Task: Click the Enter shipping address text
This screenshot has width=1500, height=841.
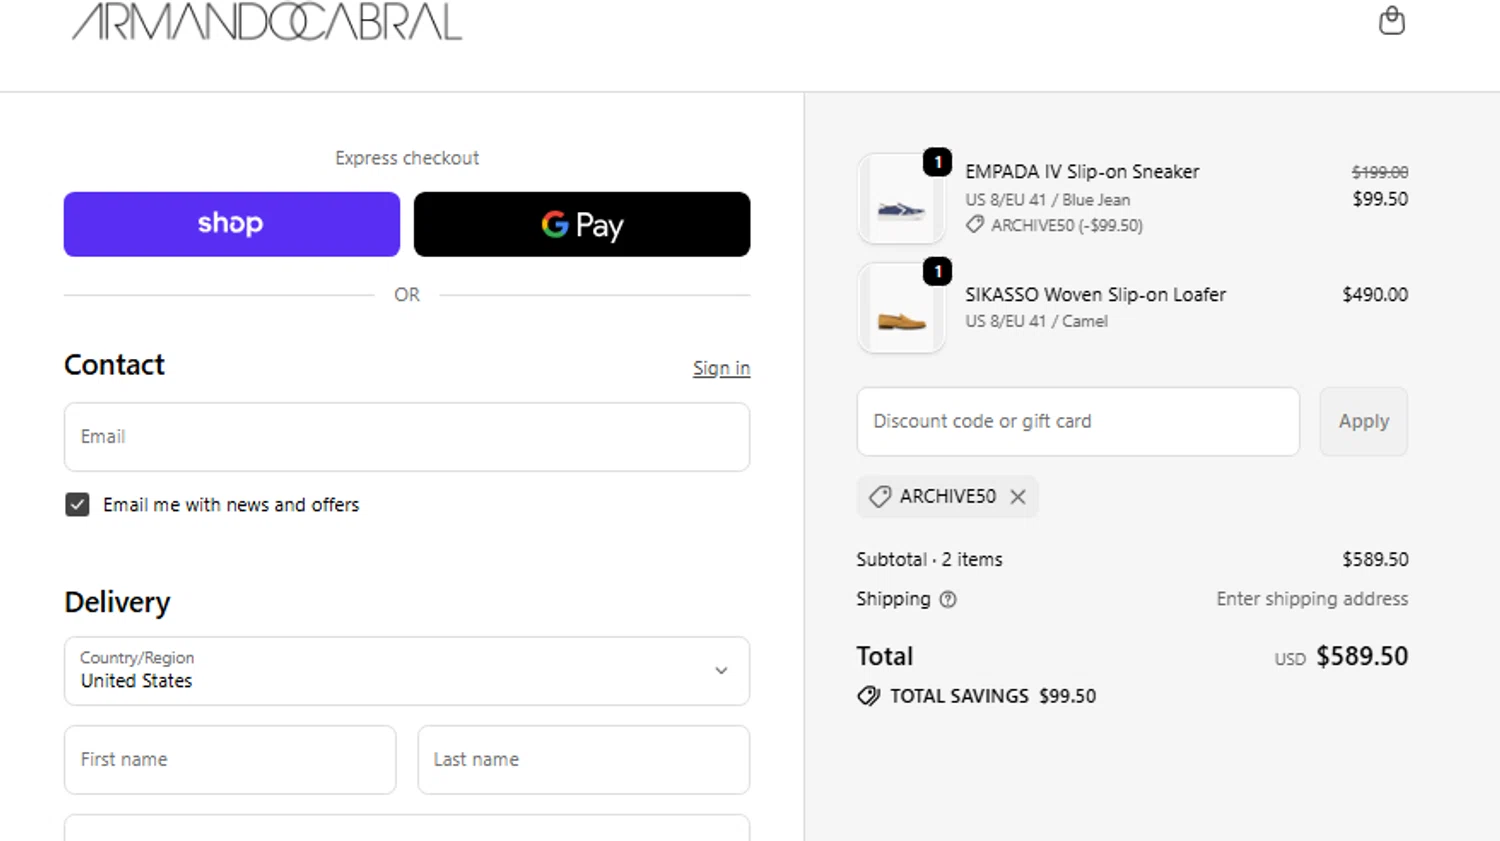Action: [1312, 599]
